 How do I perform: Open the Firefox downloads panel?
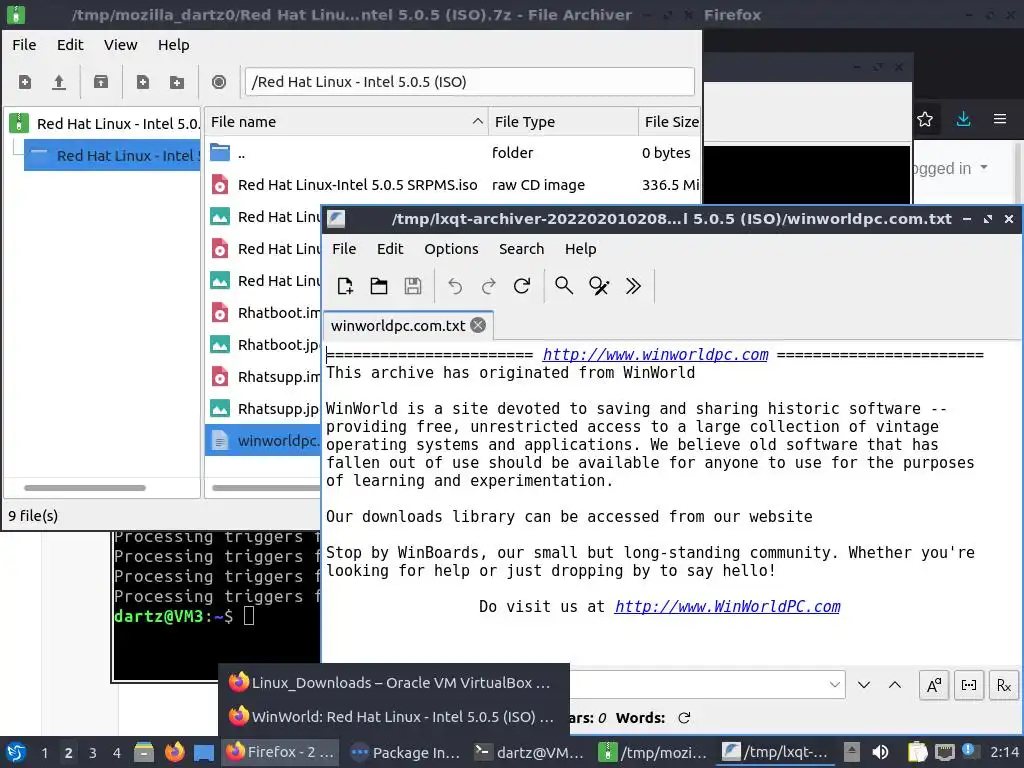tap(963, 120)
